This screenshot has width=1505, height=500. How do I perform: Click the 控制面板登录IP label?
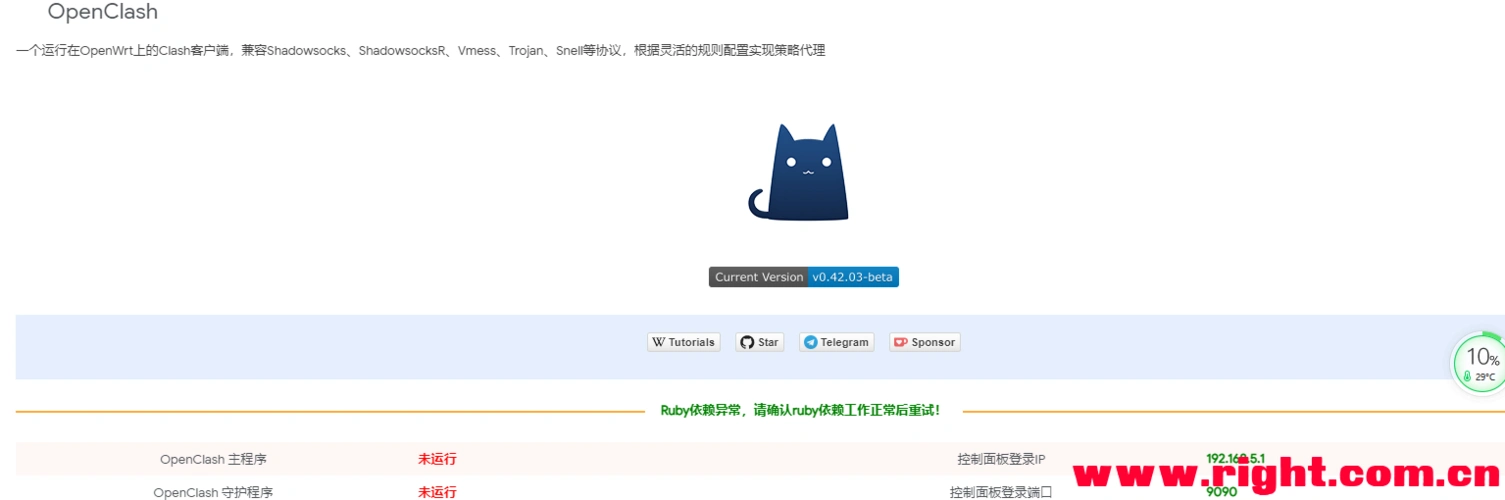[1001, 459]
